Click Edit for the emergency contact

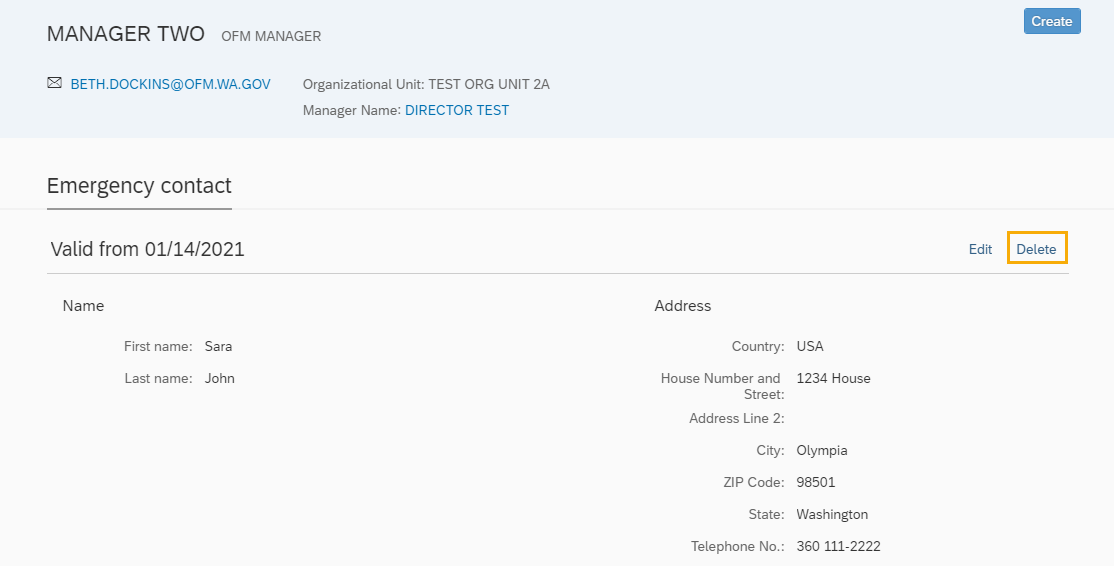click(980, 249)
